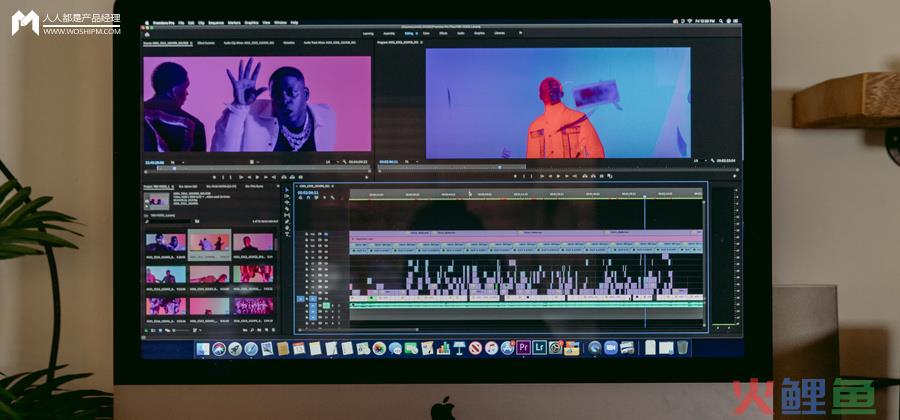This screenshot has height=420, width=900.
Task: Toggle the green-highlighted mute button on audio track
Action: coord(326,306)
